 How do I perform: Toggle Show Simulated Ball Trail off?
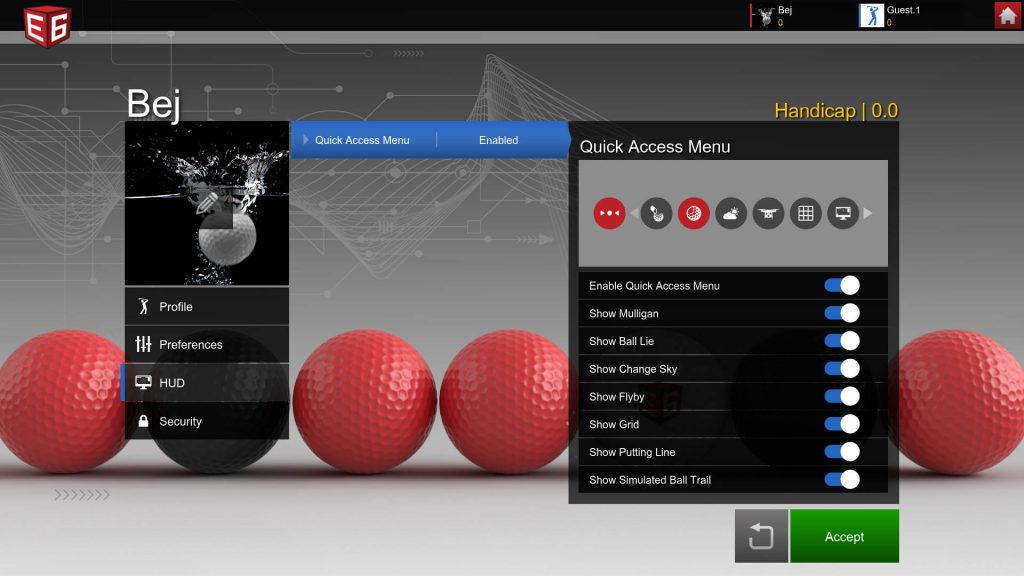(x=842, y=480)
